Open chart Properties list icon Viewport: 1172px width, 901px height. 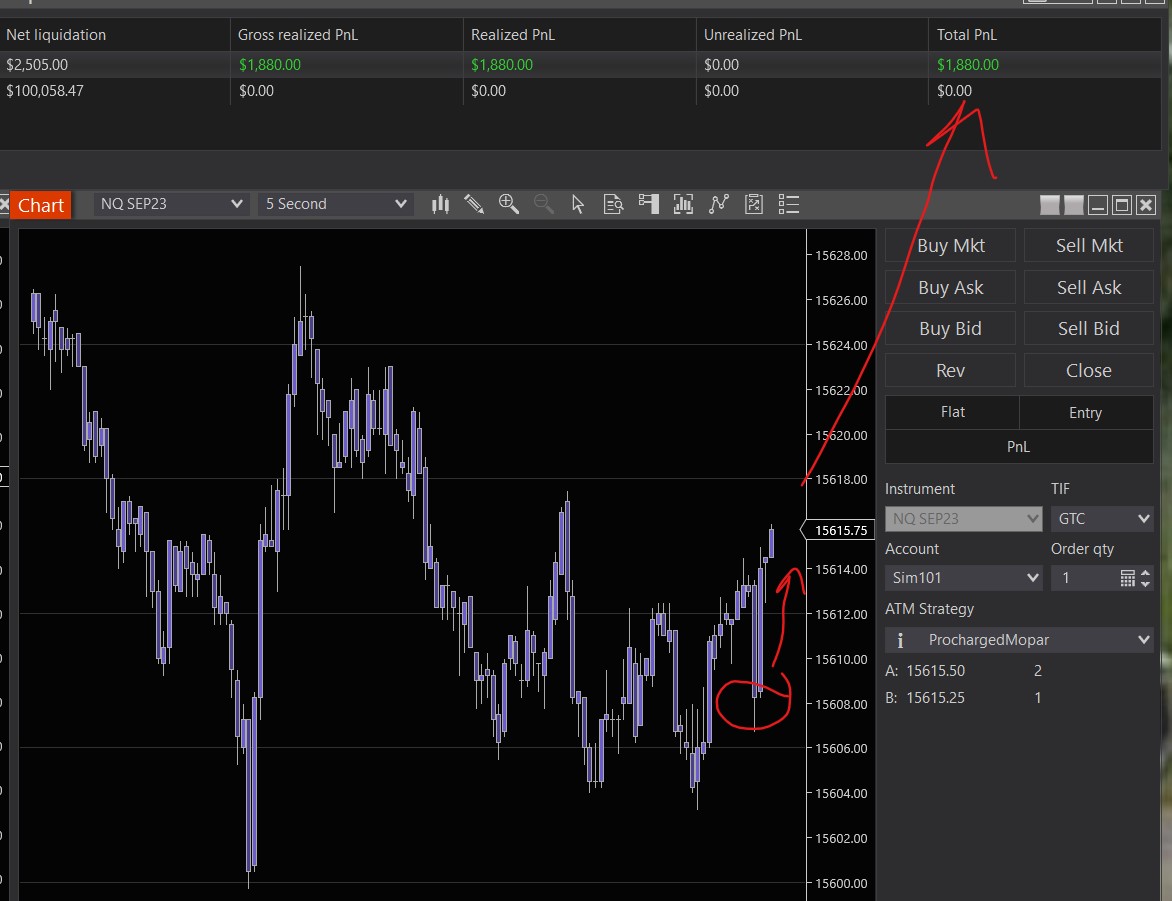pos(789,204)
